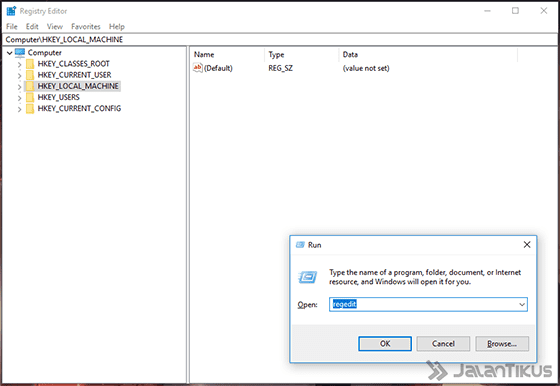Image resolution: width=560 pixels, height=386 pixels.
Task: Click the Computer icon in the tree
Action: pos(20,53)
